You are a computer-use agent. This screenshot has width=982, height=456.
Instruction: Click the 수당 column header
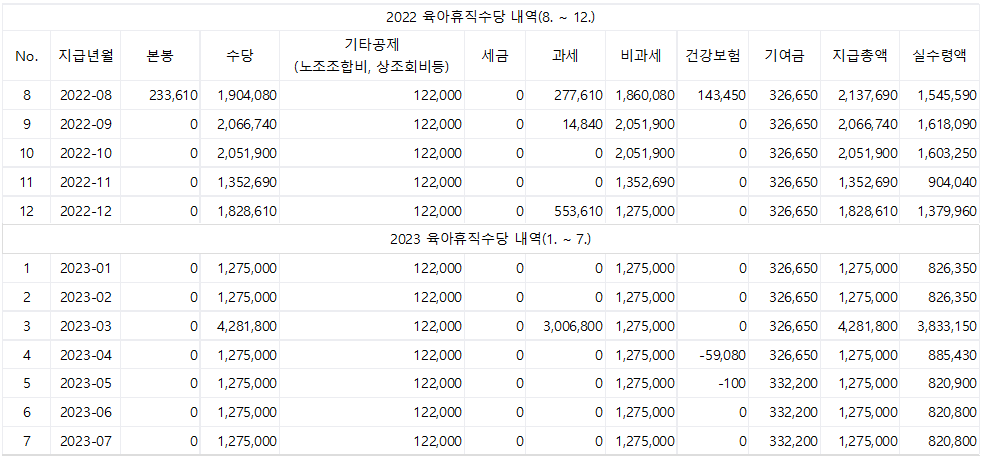tap(240, 56)
